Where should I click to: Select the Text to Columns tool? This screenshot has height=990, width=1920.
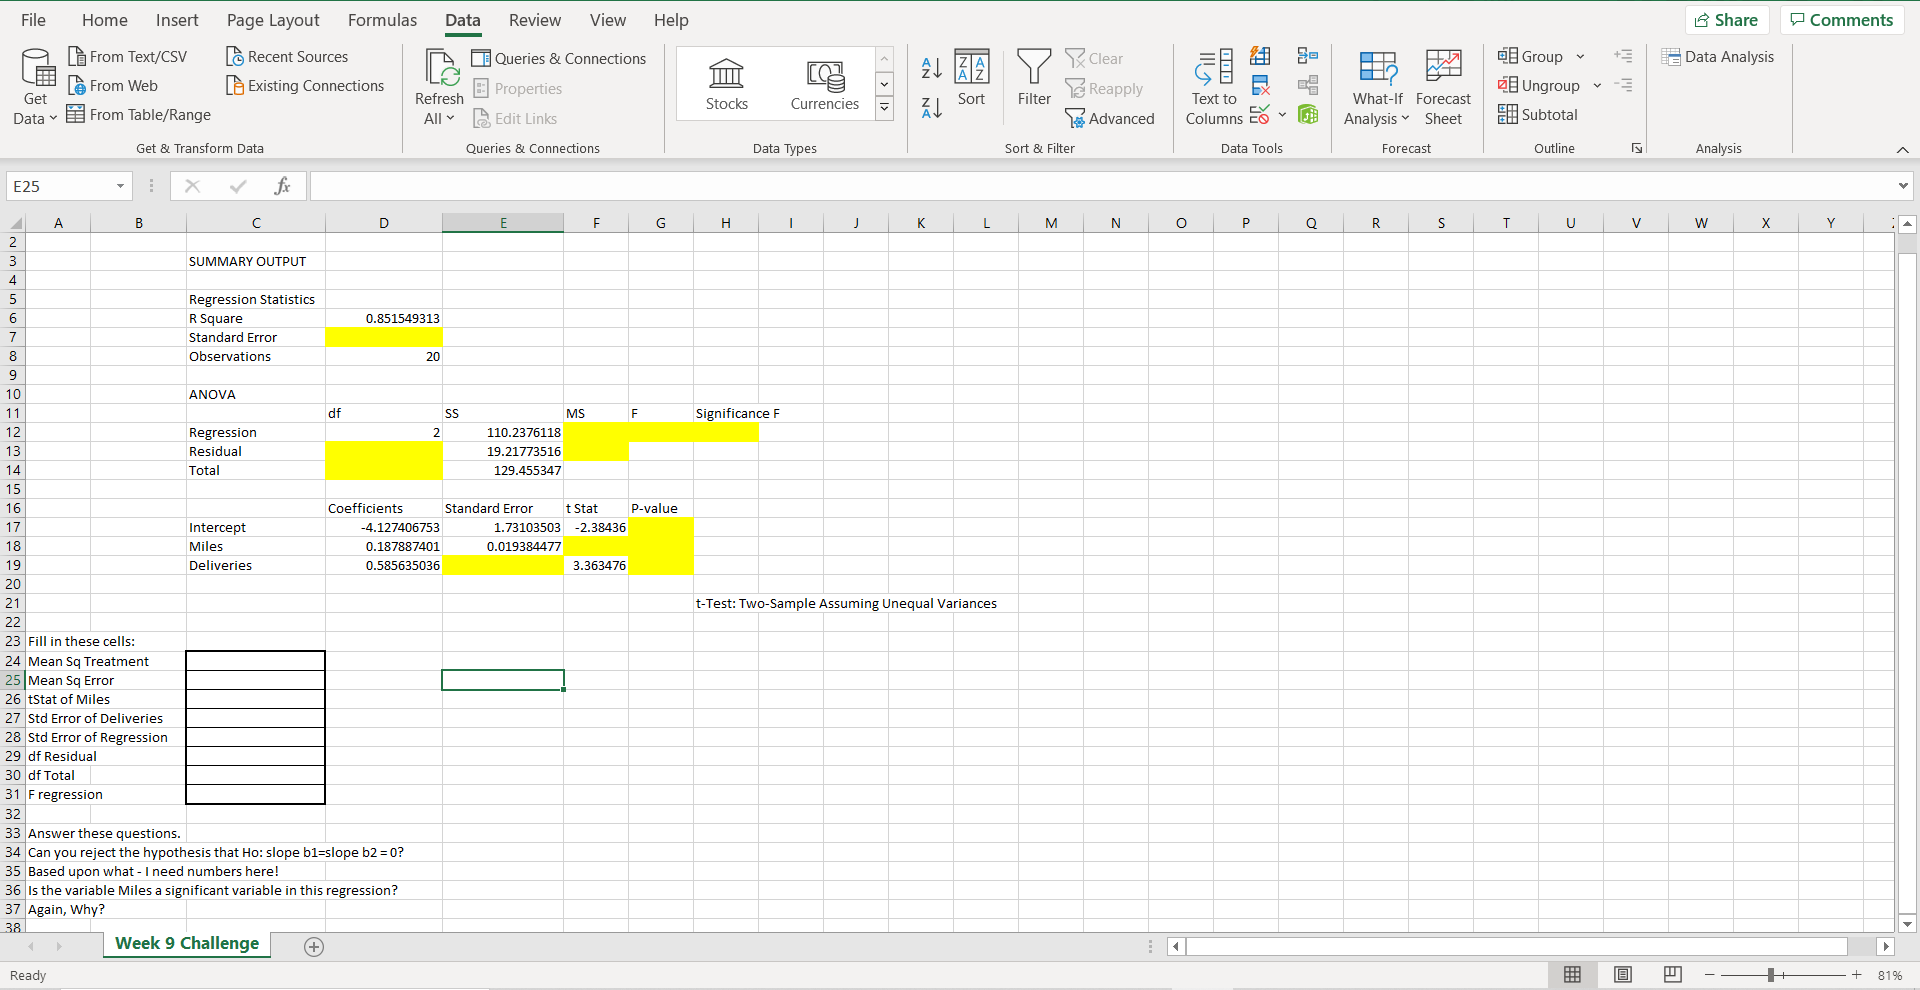[1212, 85]
